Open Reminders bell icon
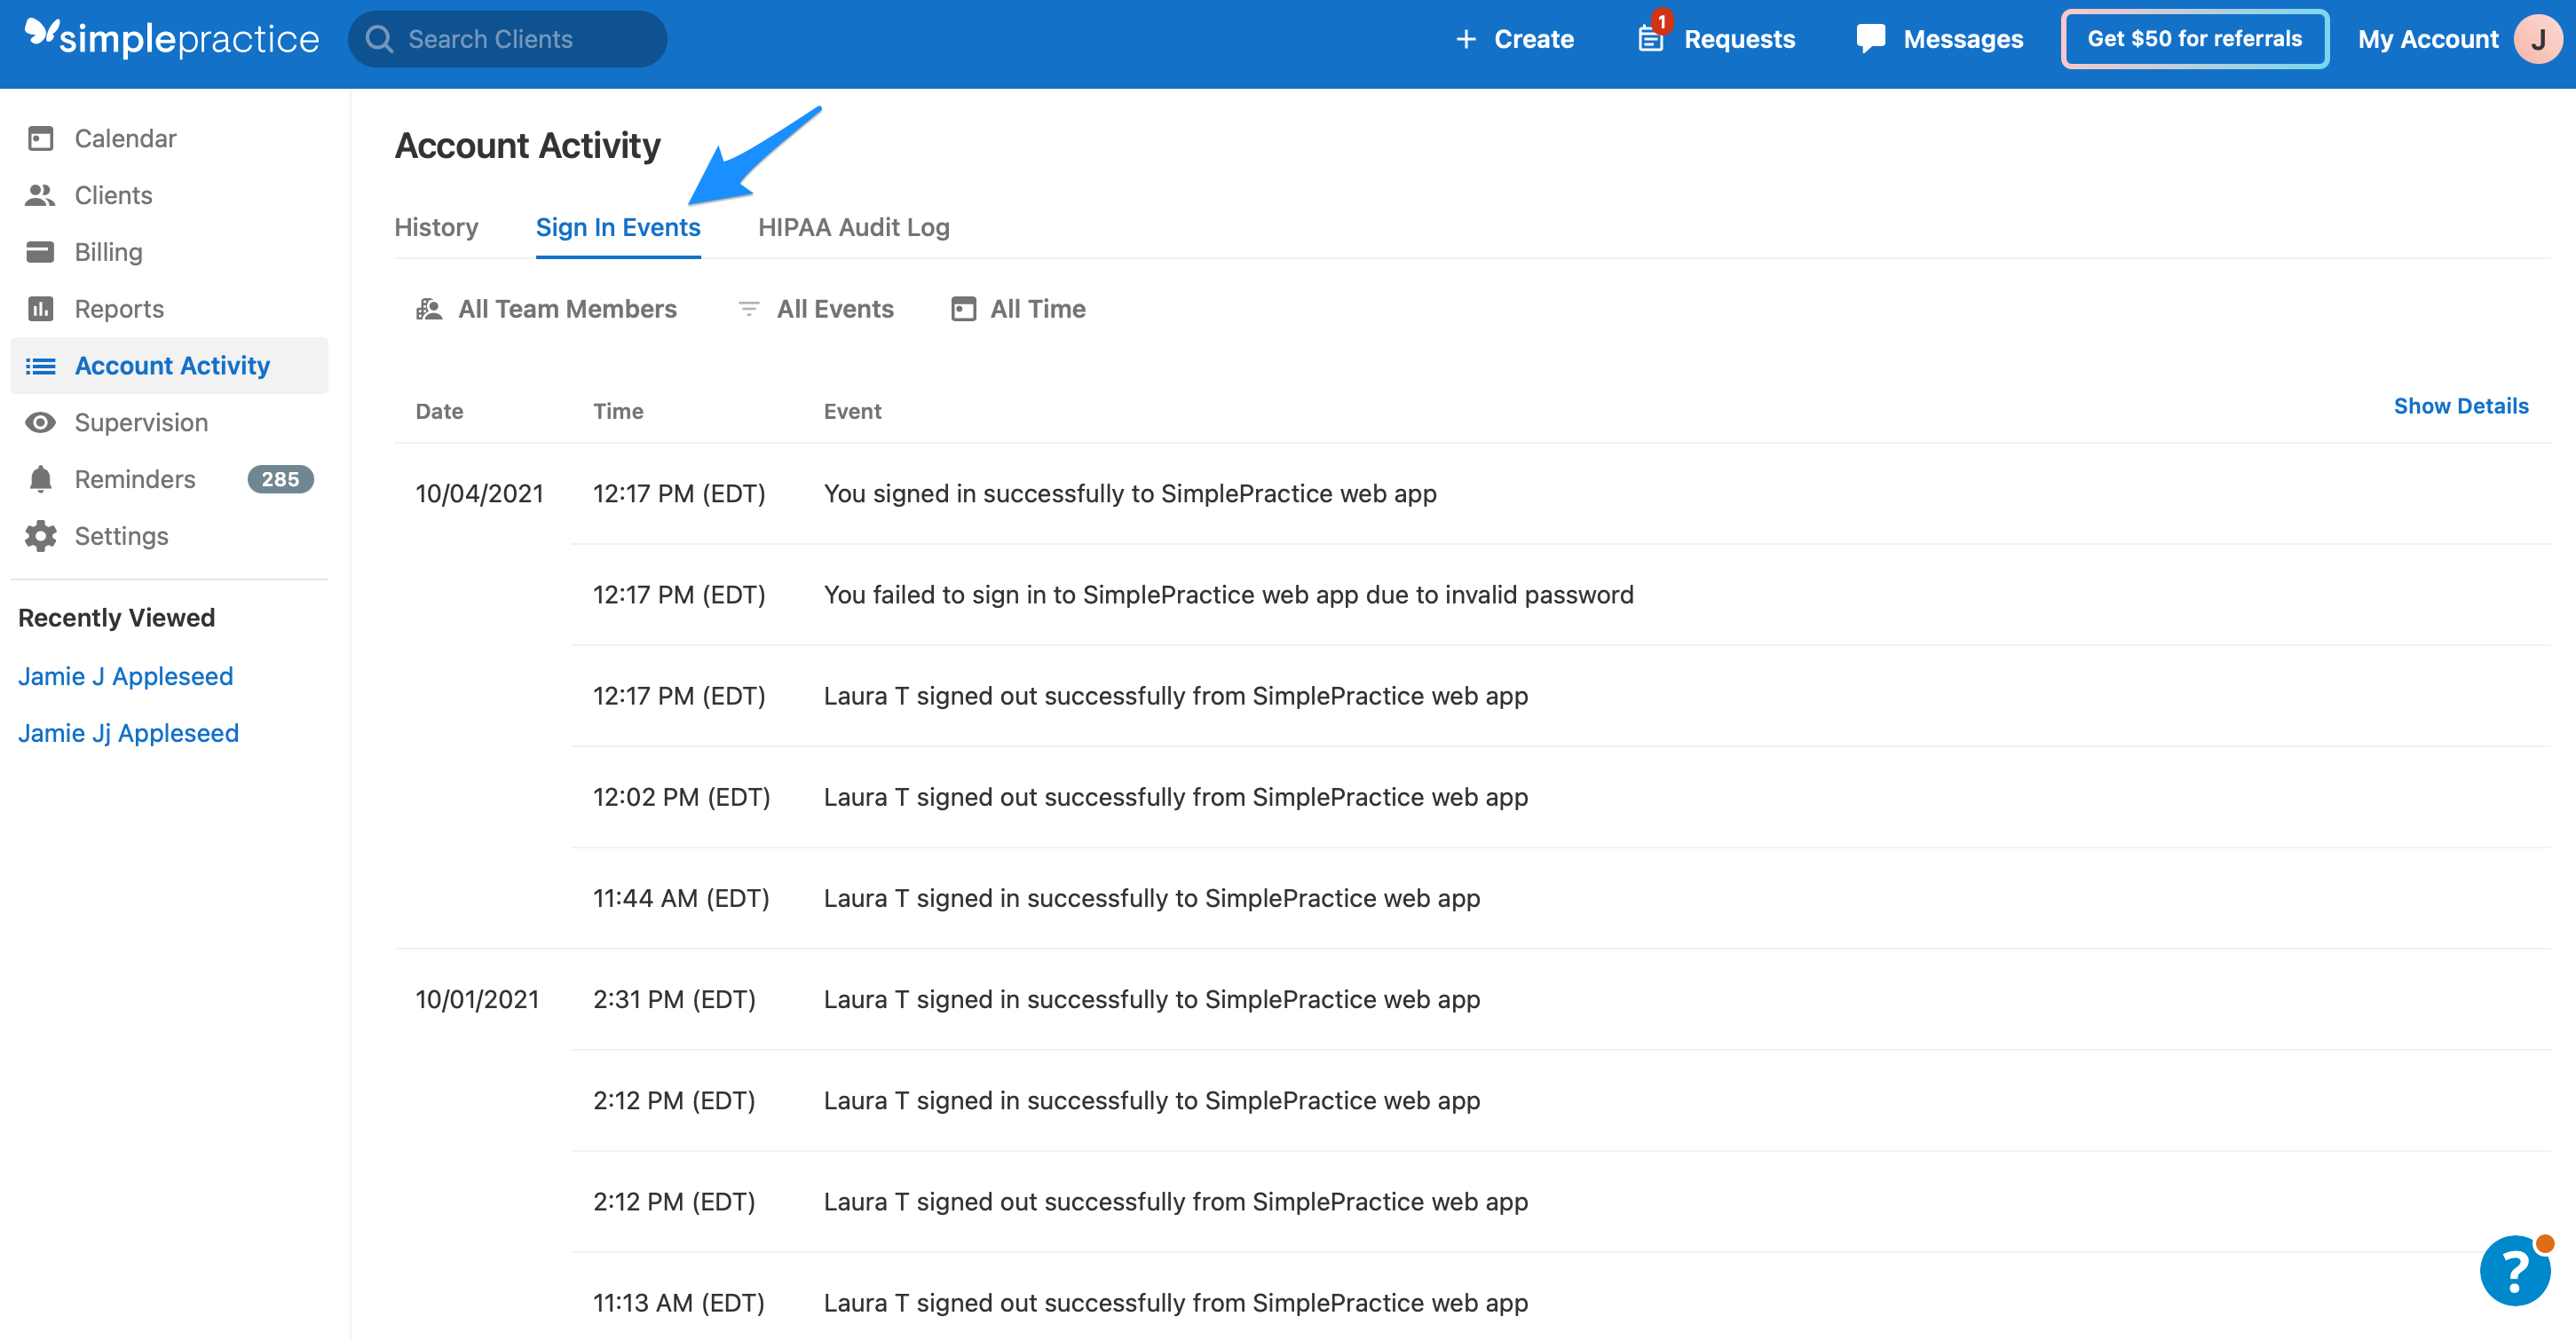The image size is (2576, 1340). (41, 479)
